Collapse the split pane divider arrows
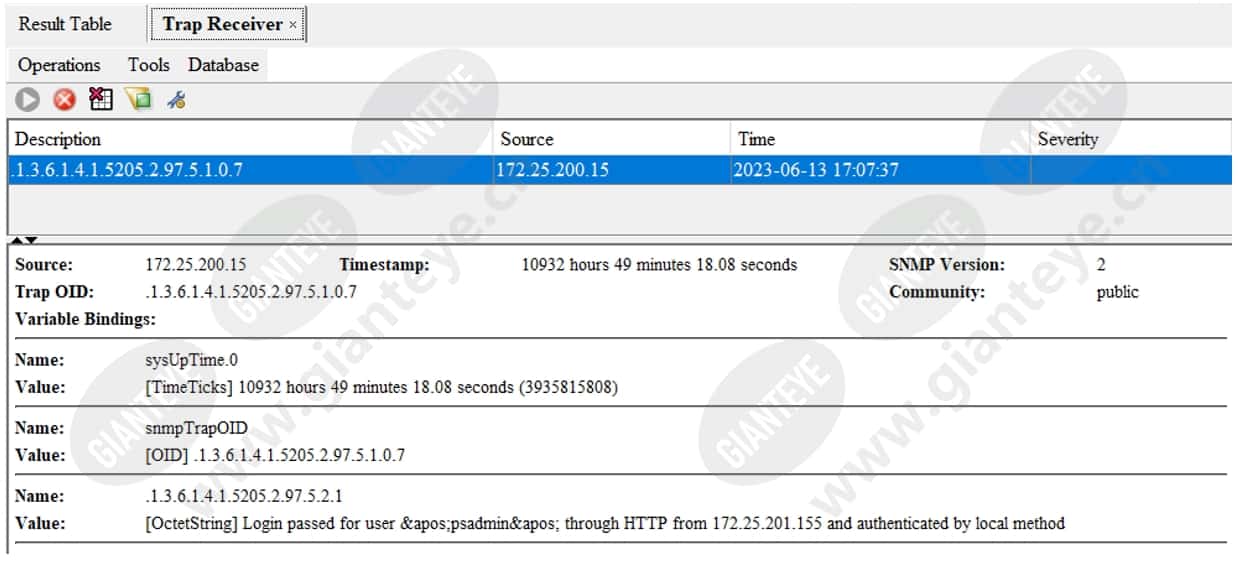 coord(26,240)
